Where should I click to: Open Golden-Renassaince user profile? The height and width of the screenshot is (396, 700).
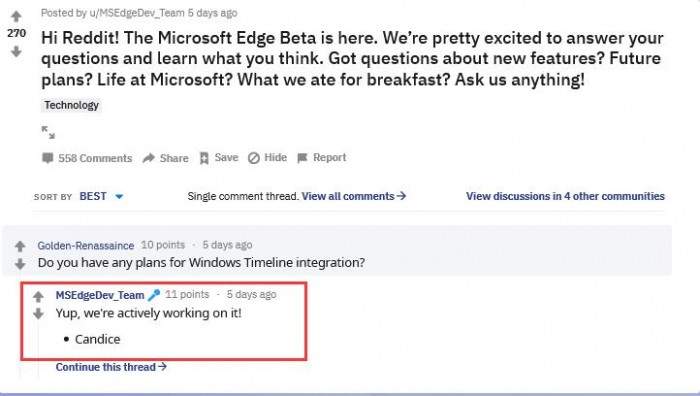point(86,246)
